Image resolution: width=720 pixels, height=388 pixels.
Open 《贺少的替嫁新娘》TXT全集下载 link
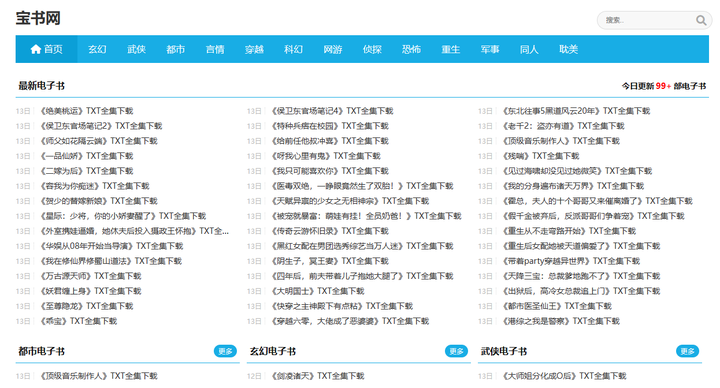tap(98, 201)
